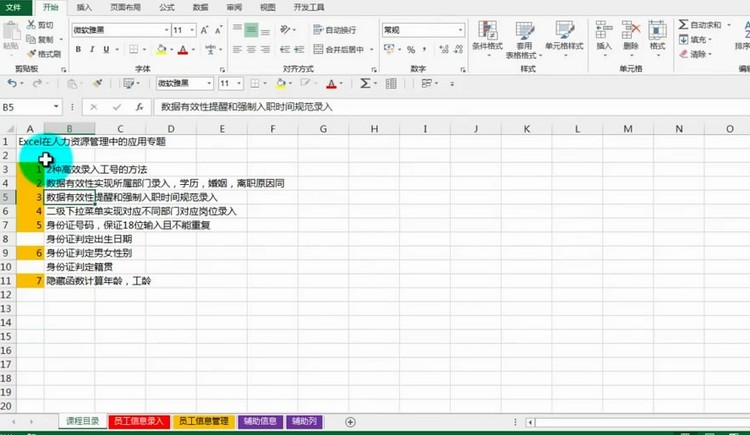The height and width of the screenshot is (435, 750).
Task: Apply percent style format
Action: [410, 50]
